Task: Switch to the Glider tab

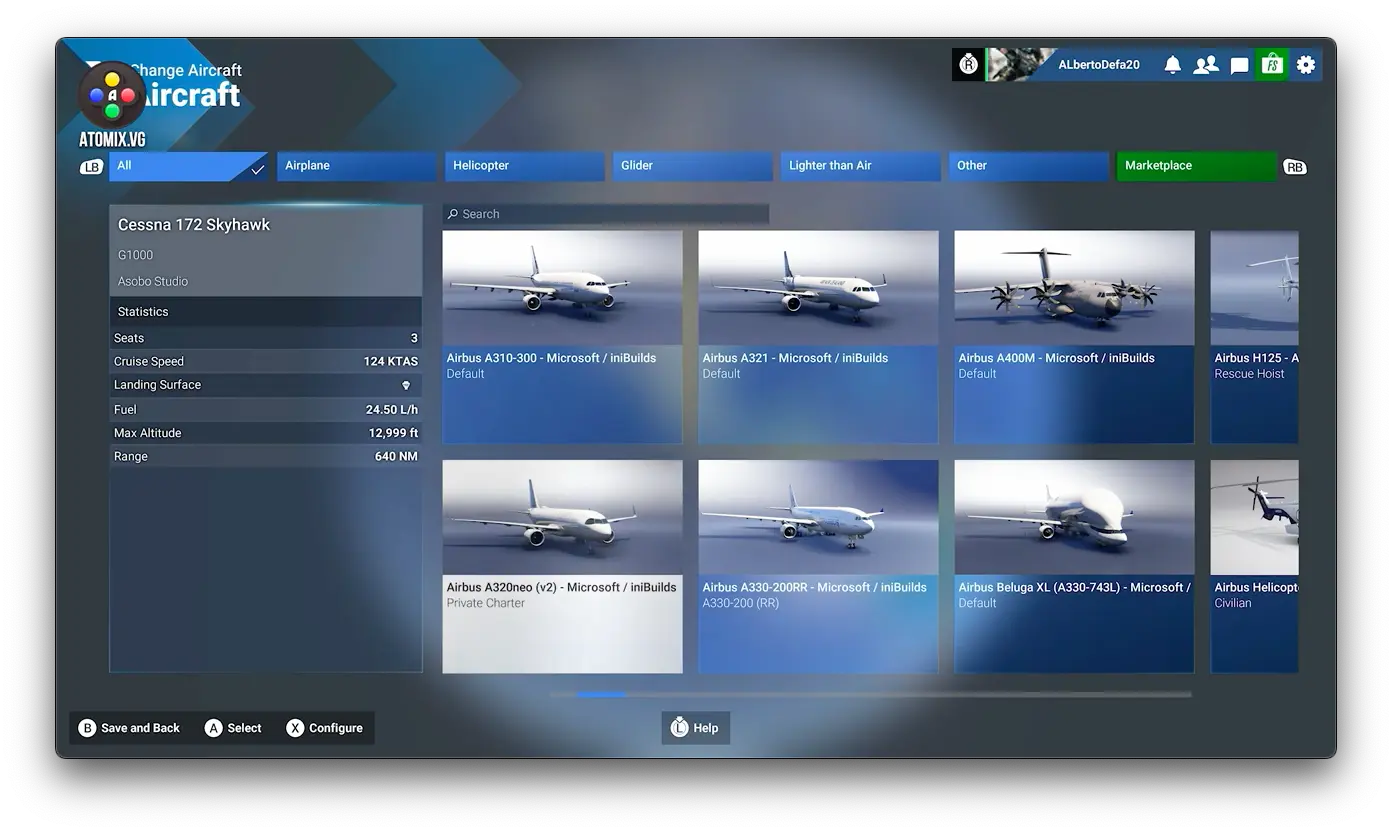Action: [693, 166]
